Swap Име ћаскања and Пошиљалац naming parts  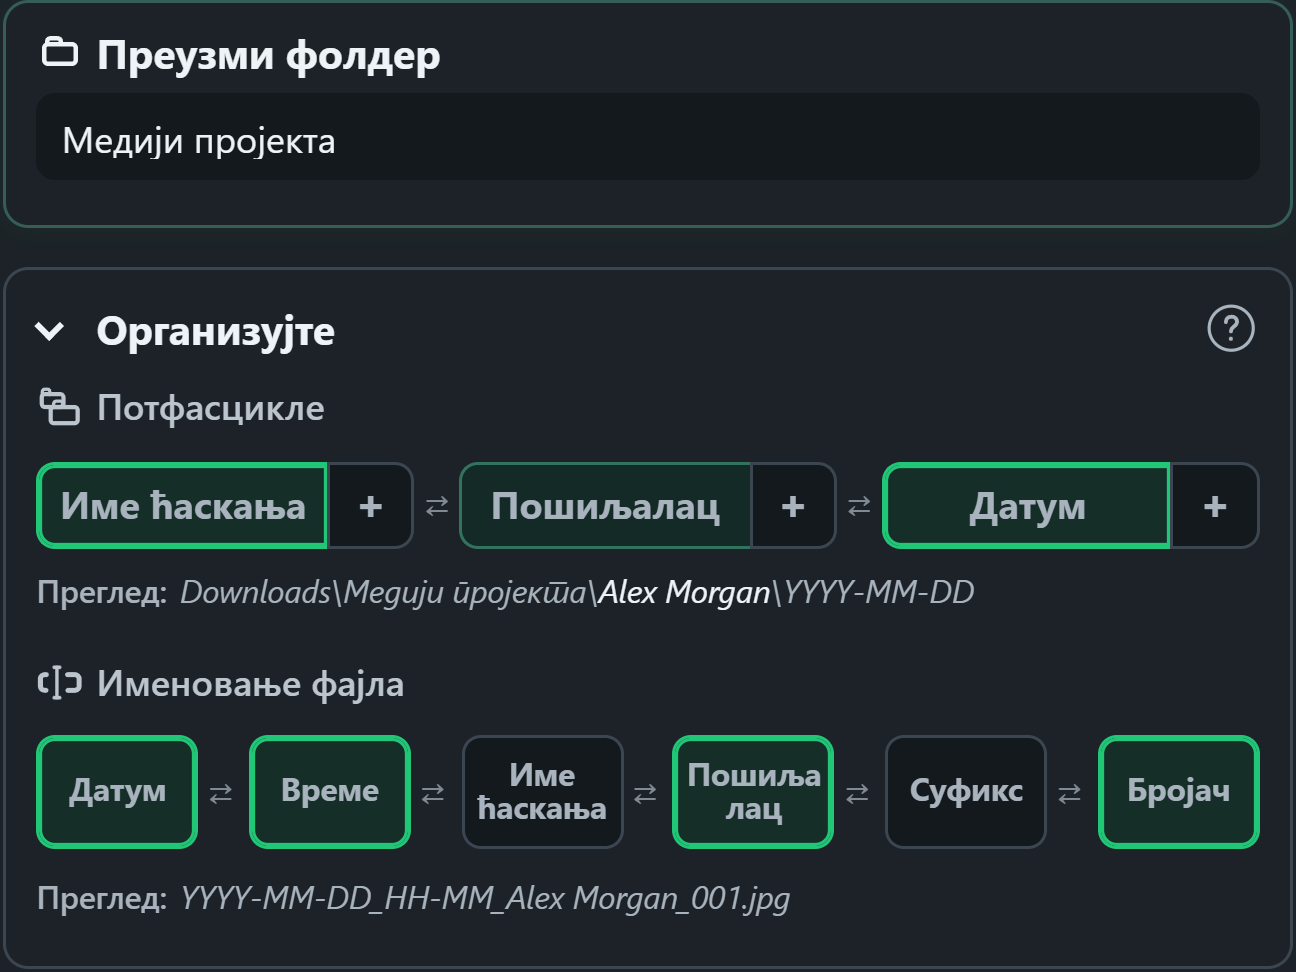click(x=645, y=793)
